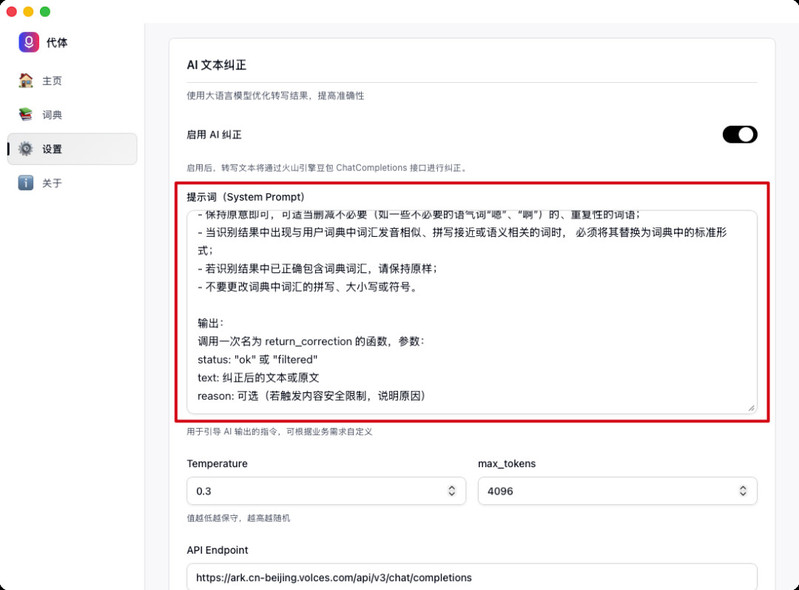
Task: Click the house icon beside 主页
Action: (x=26, y=80)
